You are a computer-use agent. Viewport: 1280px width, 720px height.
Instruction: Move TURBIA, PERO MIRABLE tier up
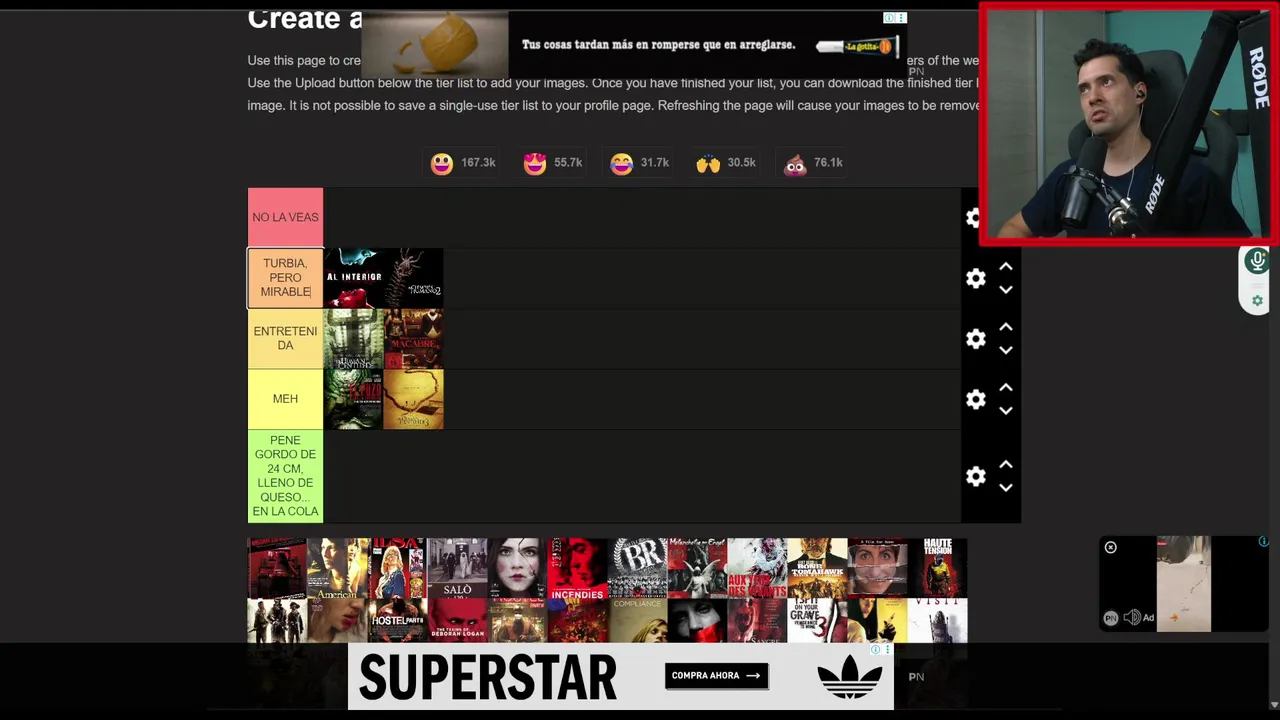pyautogui.click(x=1006, y=267)
